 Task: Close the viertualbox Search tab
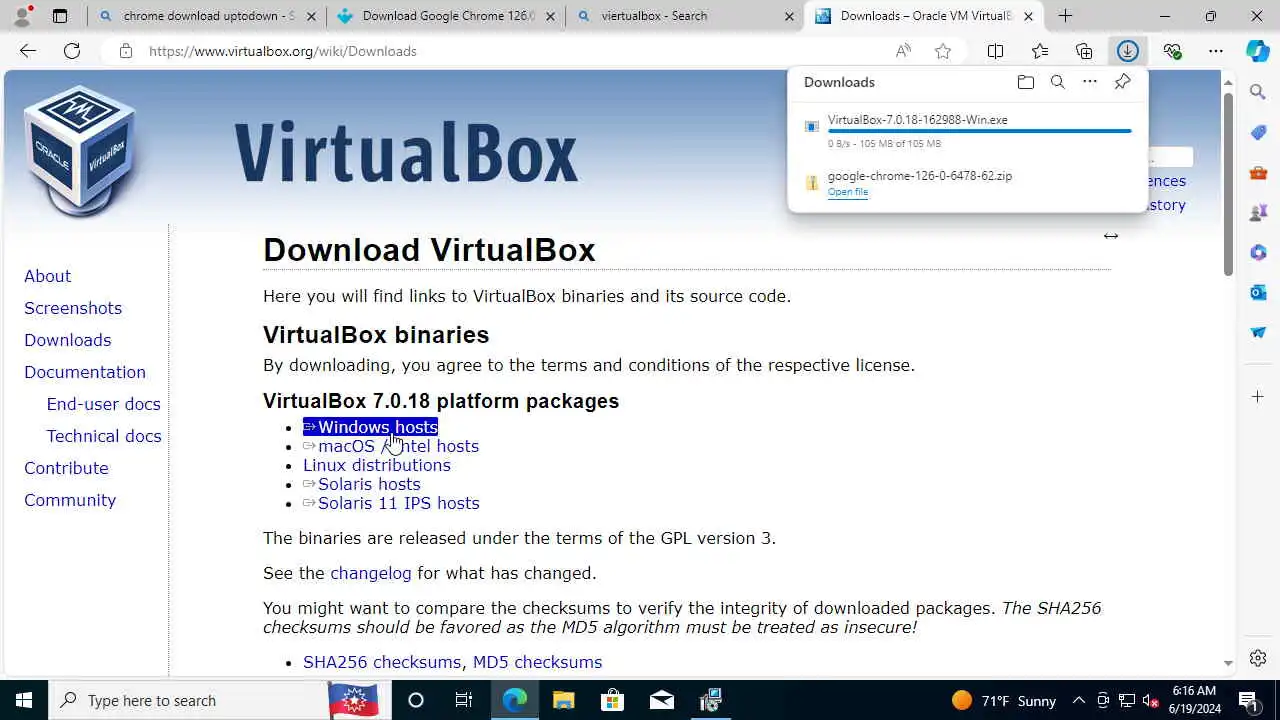click(789, 16)
